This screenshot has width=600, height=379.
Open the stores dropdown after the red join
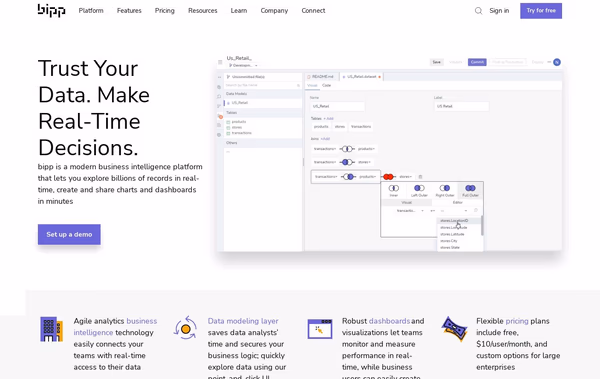[x=406, y=176]
